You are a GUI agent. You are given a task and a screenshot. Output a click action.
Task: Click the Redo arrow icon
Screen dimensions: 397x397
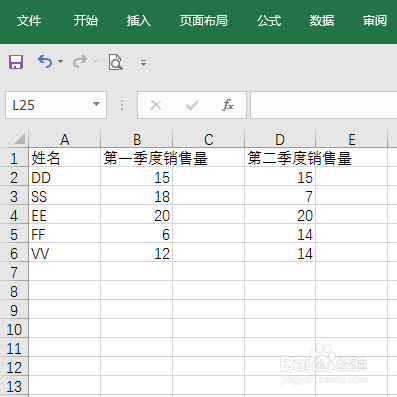click(x=80, y=62)
